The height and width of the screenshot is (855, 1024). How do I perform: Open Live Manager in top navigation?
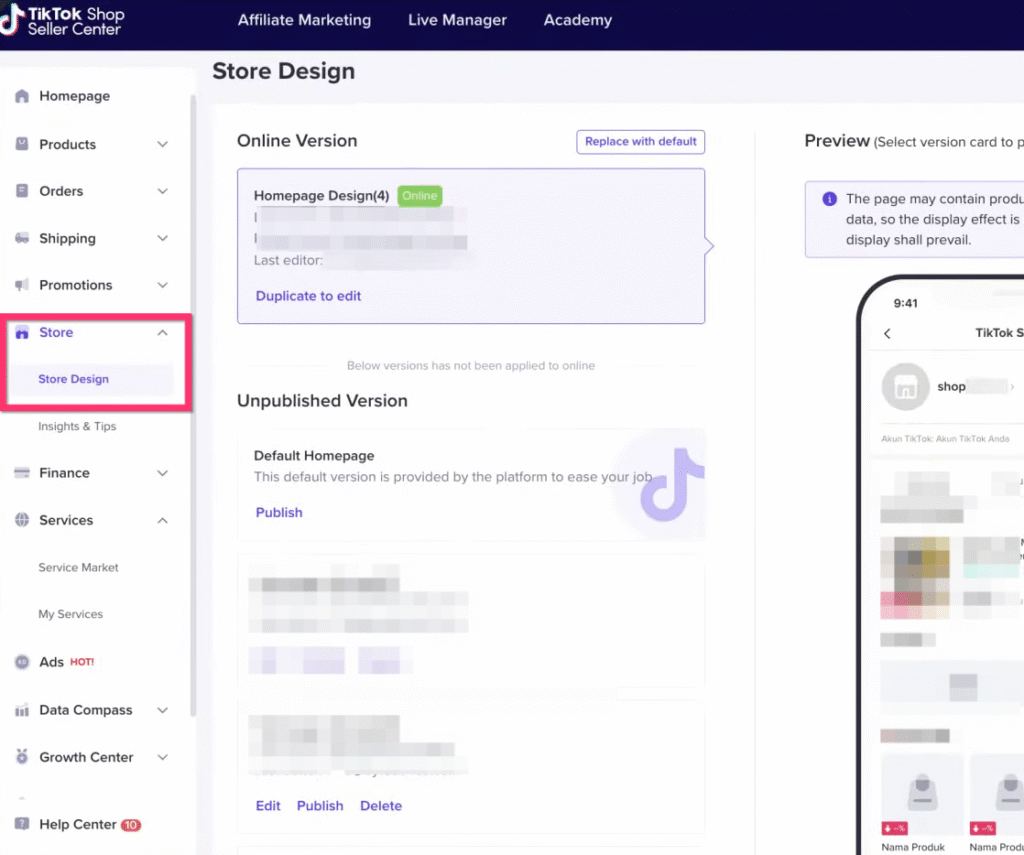[x=457, y=20]
